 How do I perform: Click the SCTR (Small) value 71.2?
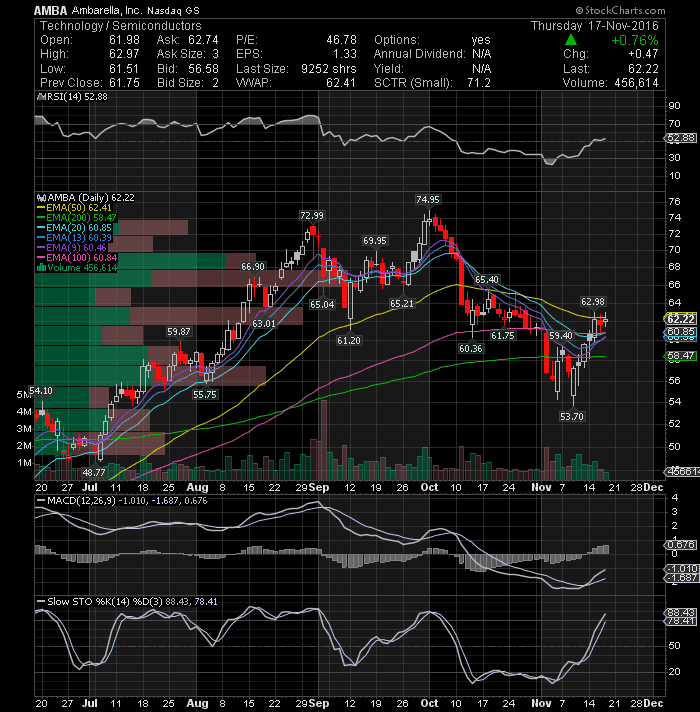pyautogui.click(x=478, y=83)
